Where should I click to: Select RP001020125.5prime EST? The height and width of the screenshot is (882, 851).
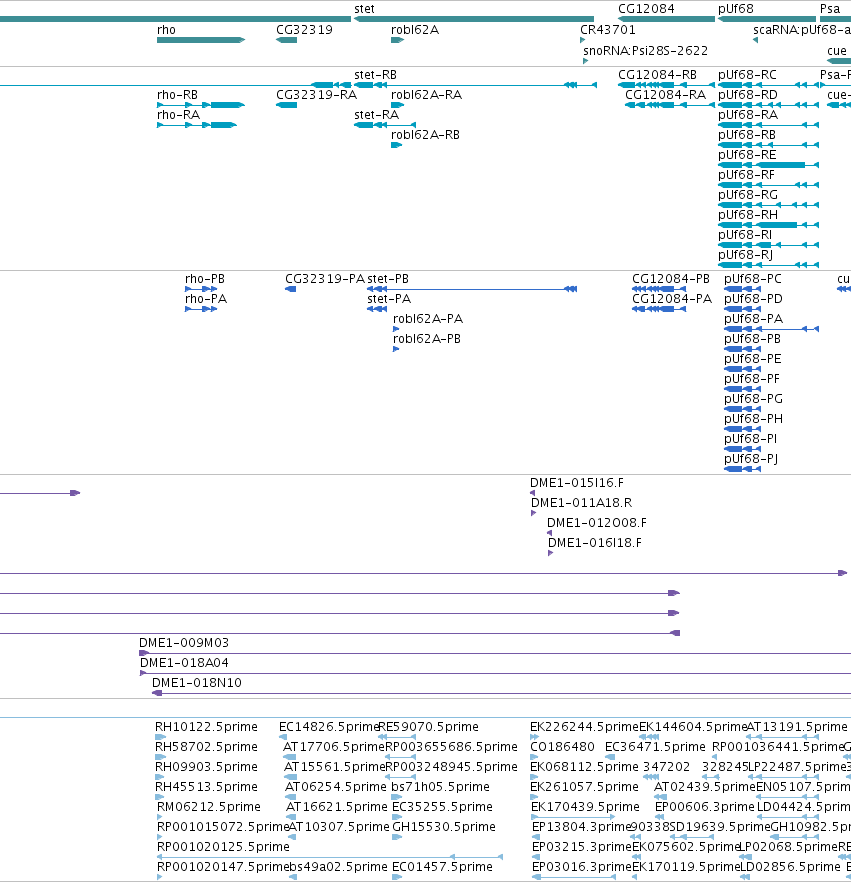[x=329, y=857]
